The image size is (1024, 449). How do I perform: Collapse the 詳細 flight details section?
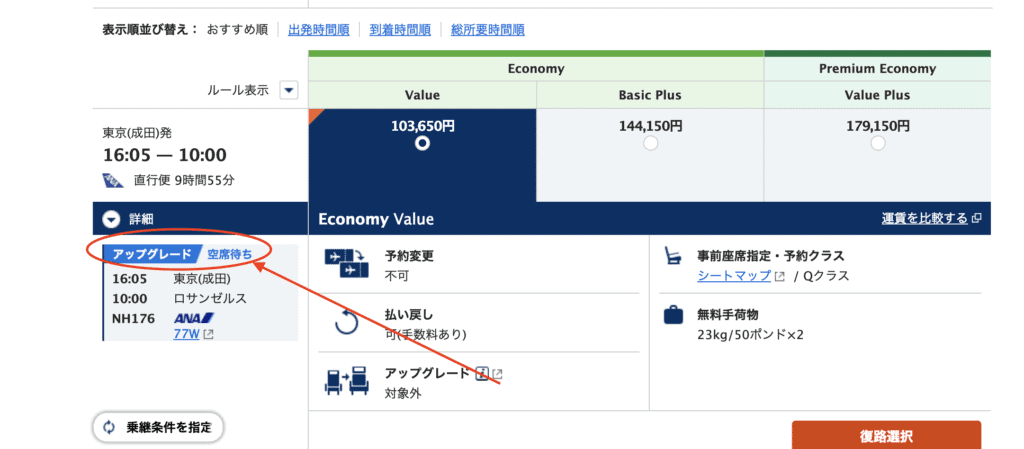pyautogui.click(x=111, y=219)
